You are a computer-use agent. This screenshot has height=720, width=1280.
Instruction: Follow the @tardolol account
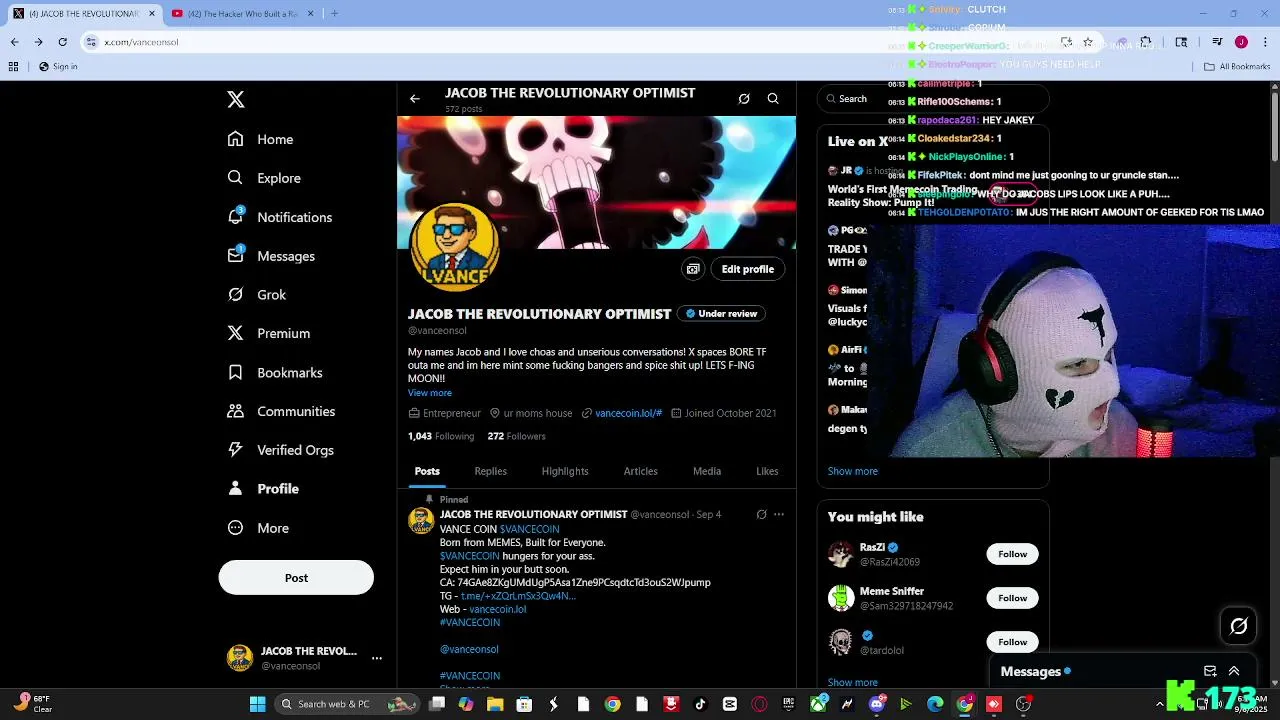(1012, 642)
